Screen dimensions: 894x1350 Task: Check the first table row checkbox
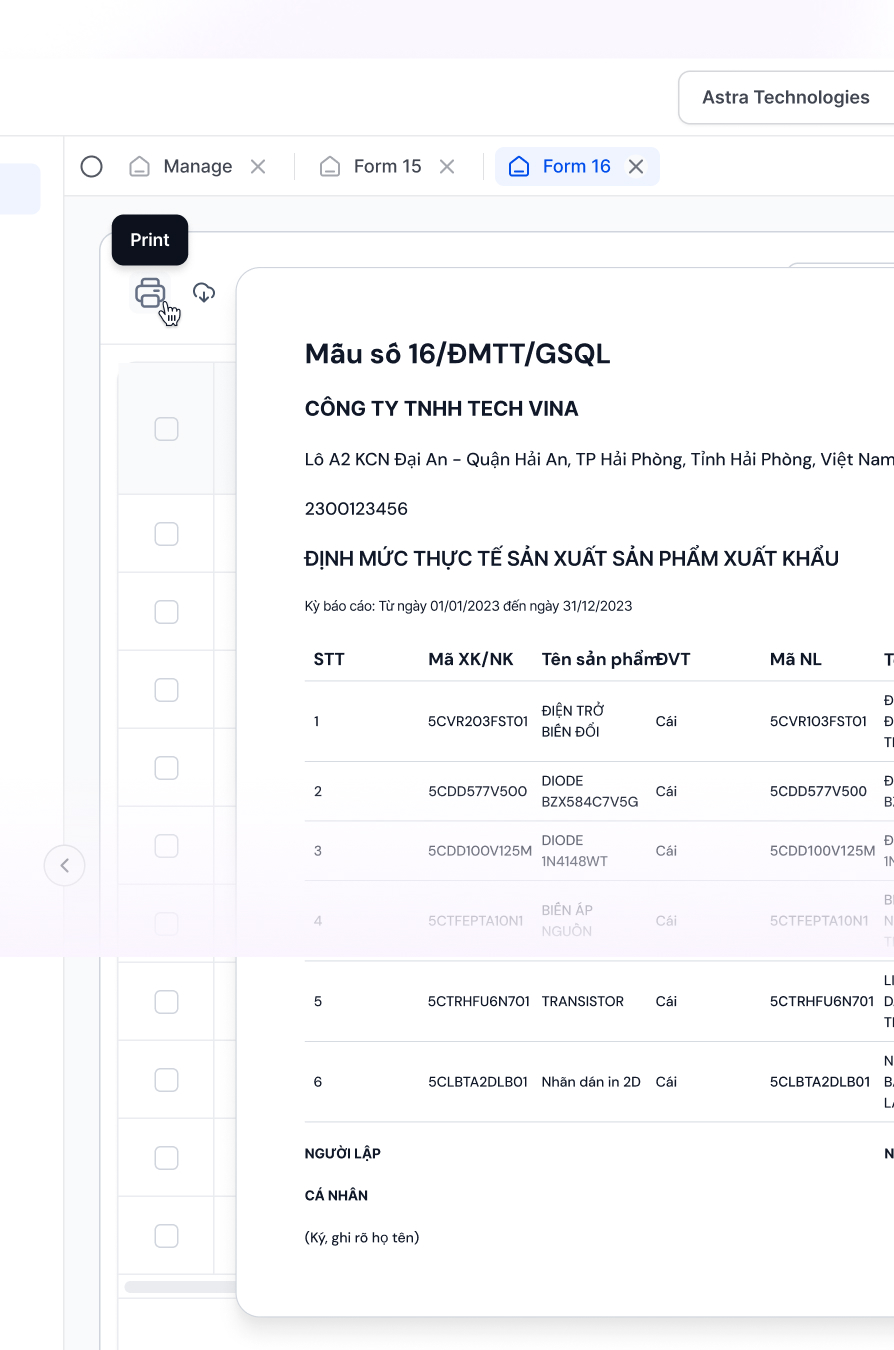[166, 534]
